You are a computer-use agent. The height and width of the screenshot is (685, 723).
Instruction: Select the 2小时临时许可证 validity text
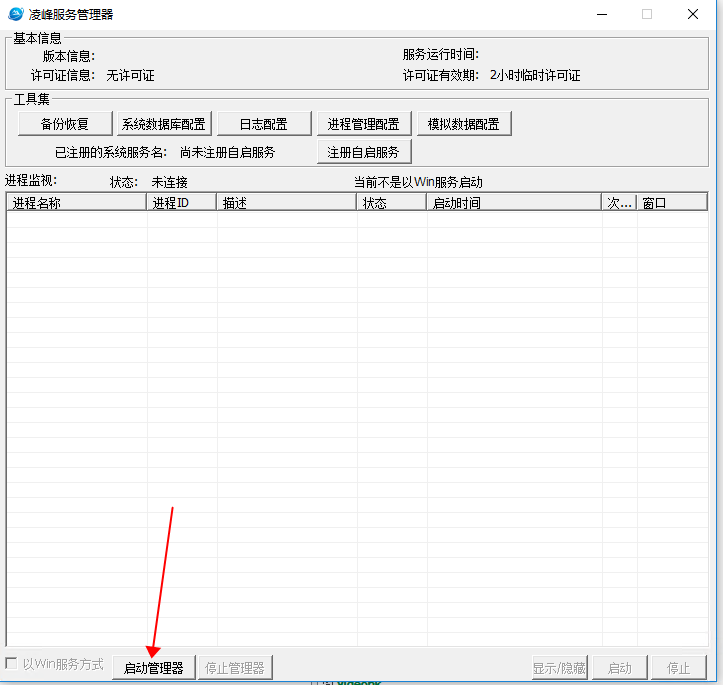pos(535,75)
